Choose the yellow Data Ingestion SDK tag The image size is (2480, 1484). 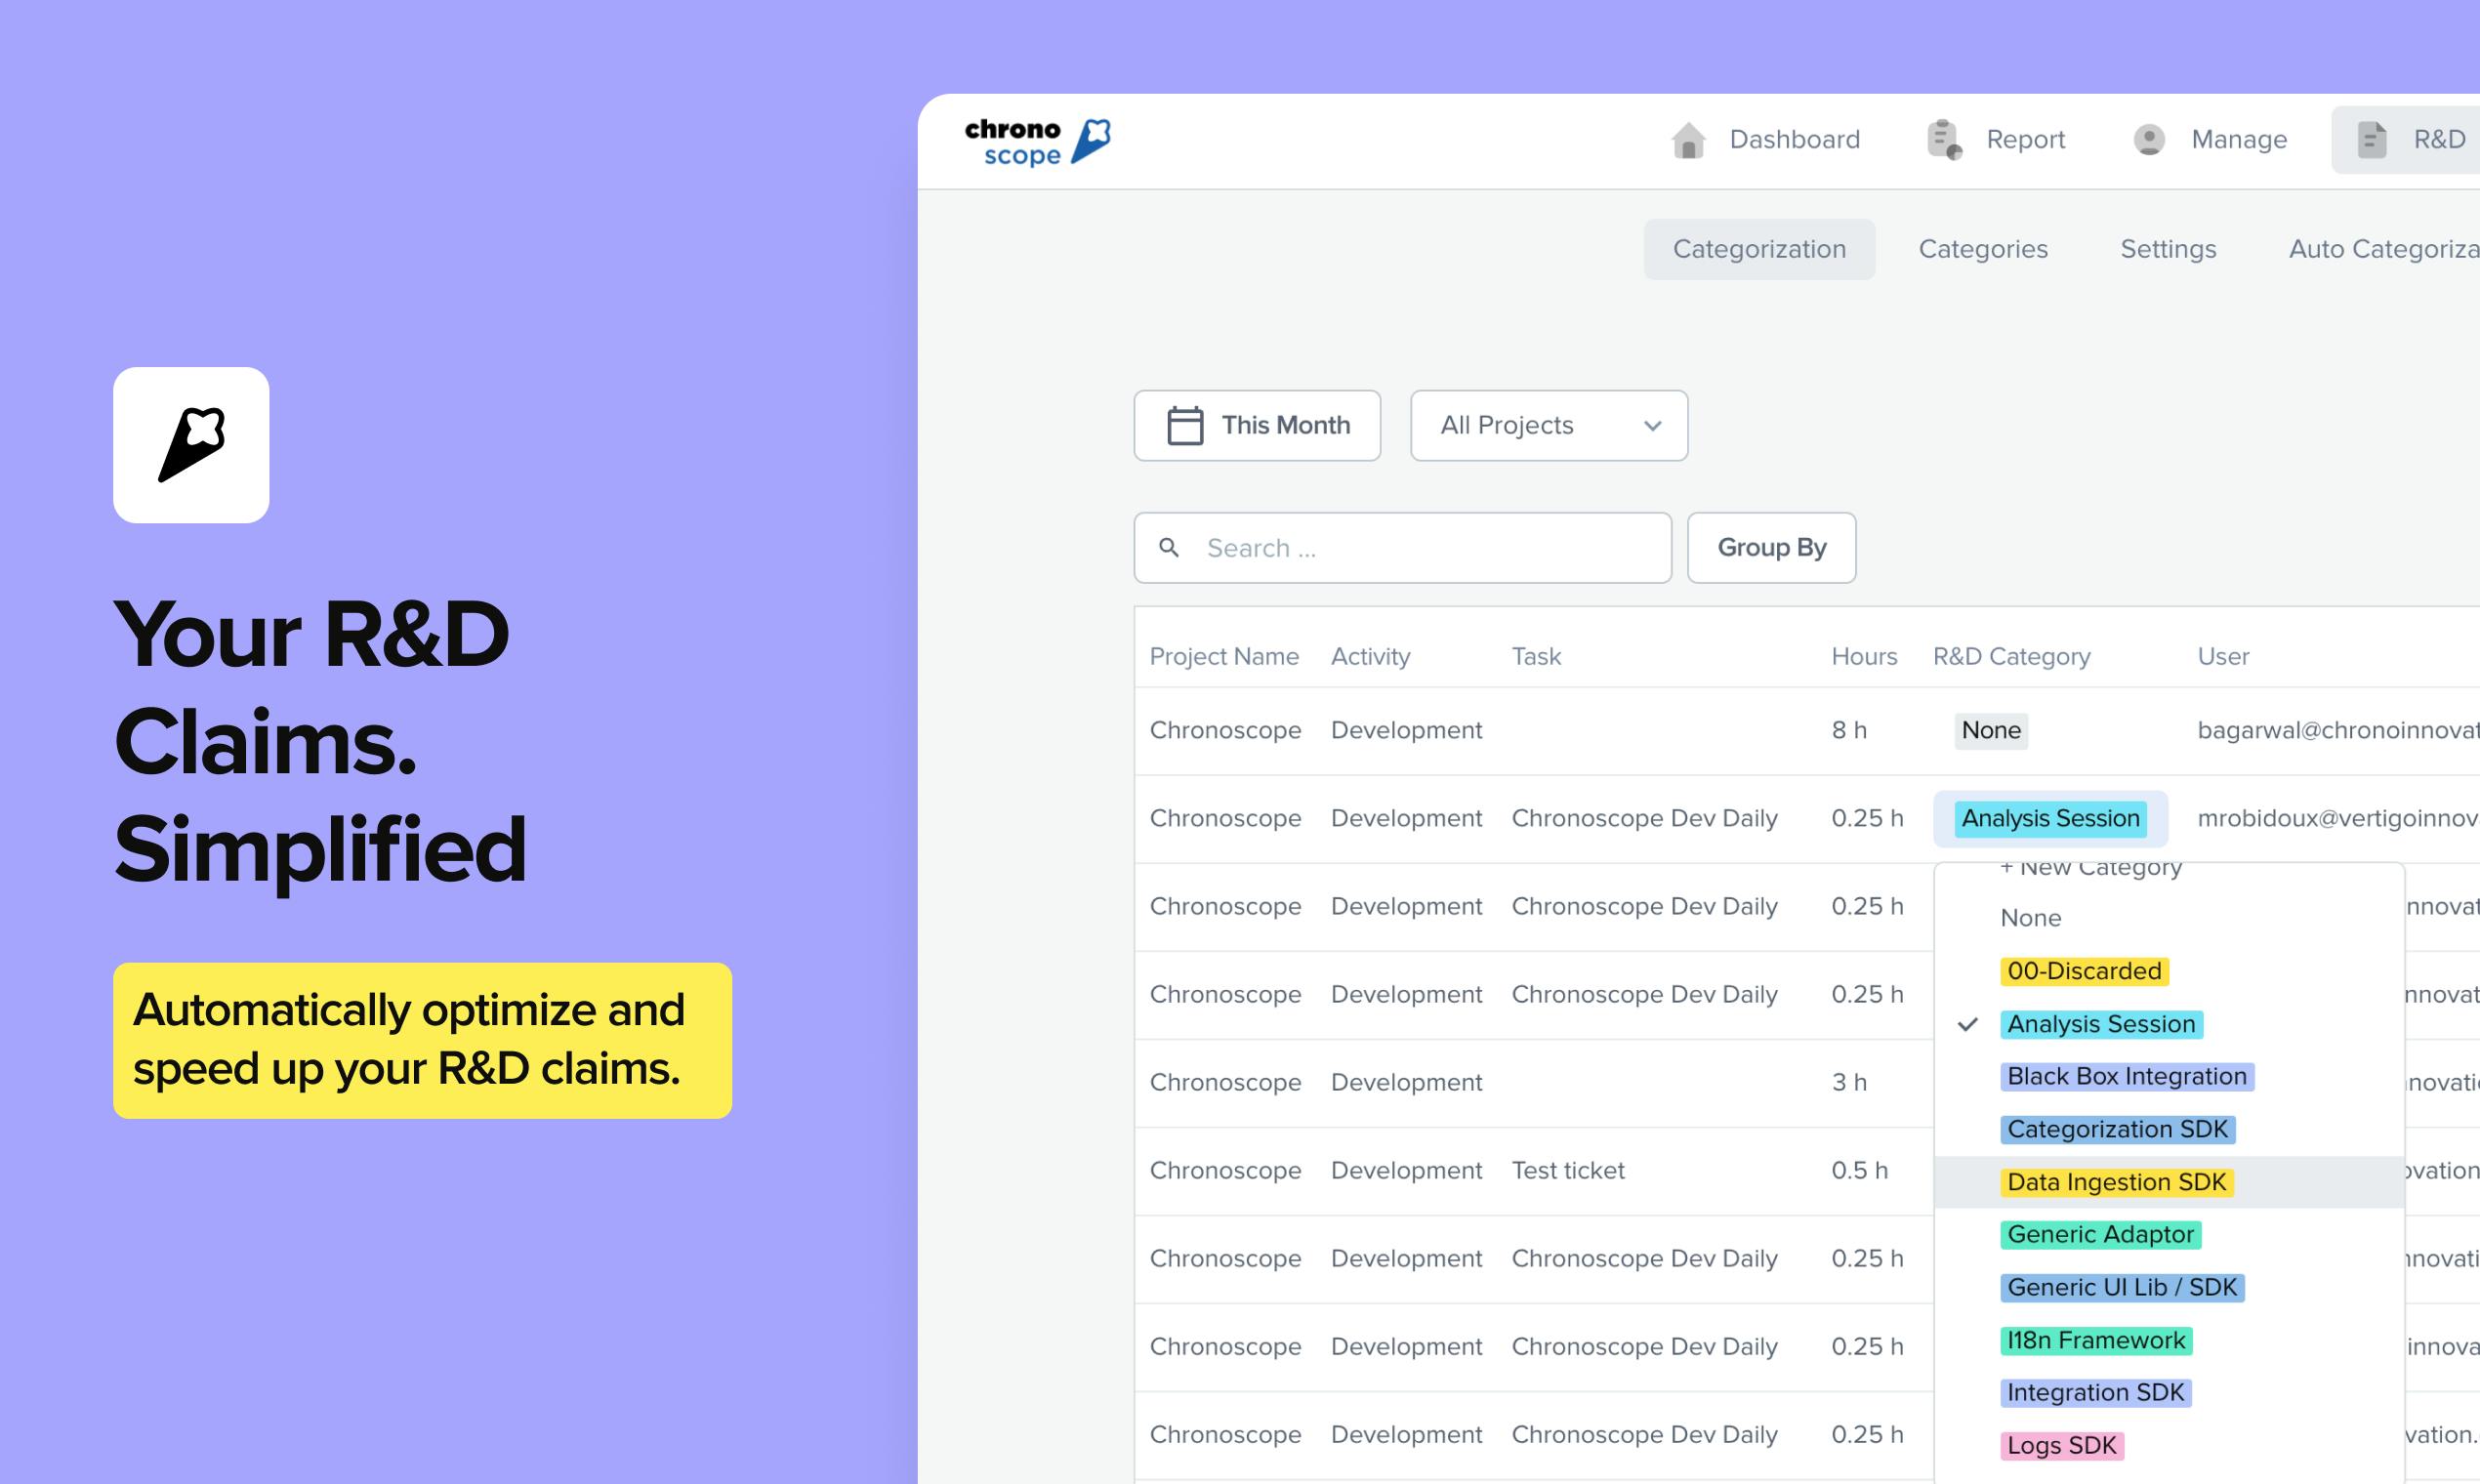click(2116, 1182)
